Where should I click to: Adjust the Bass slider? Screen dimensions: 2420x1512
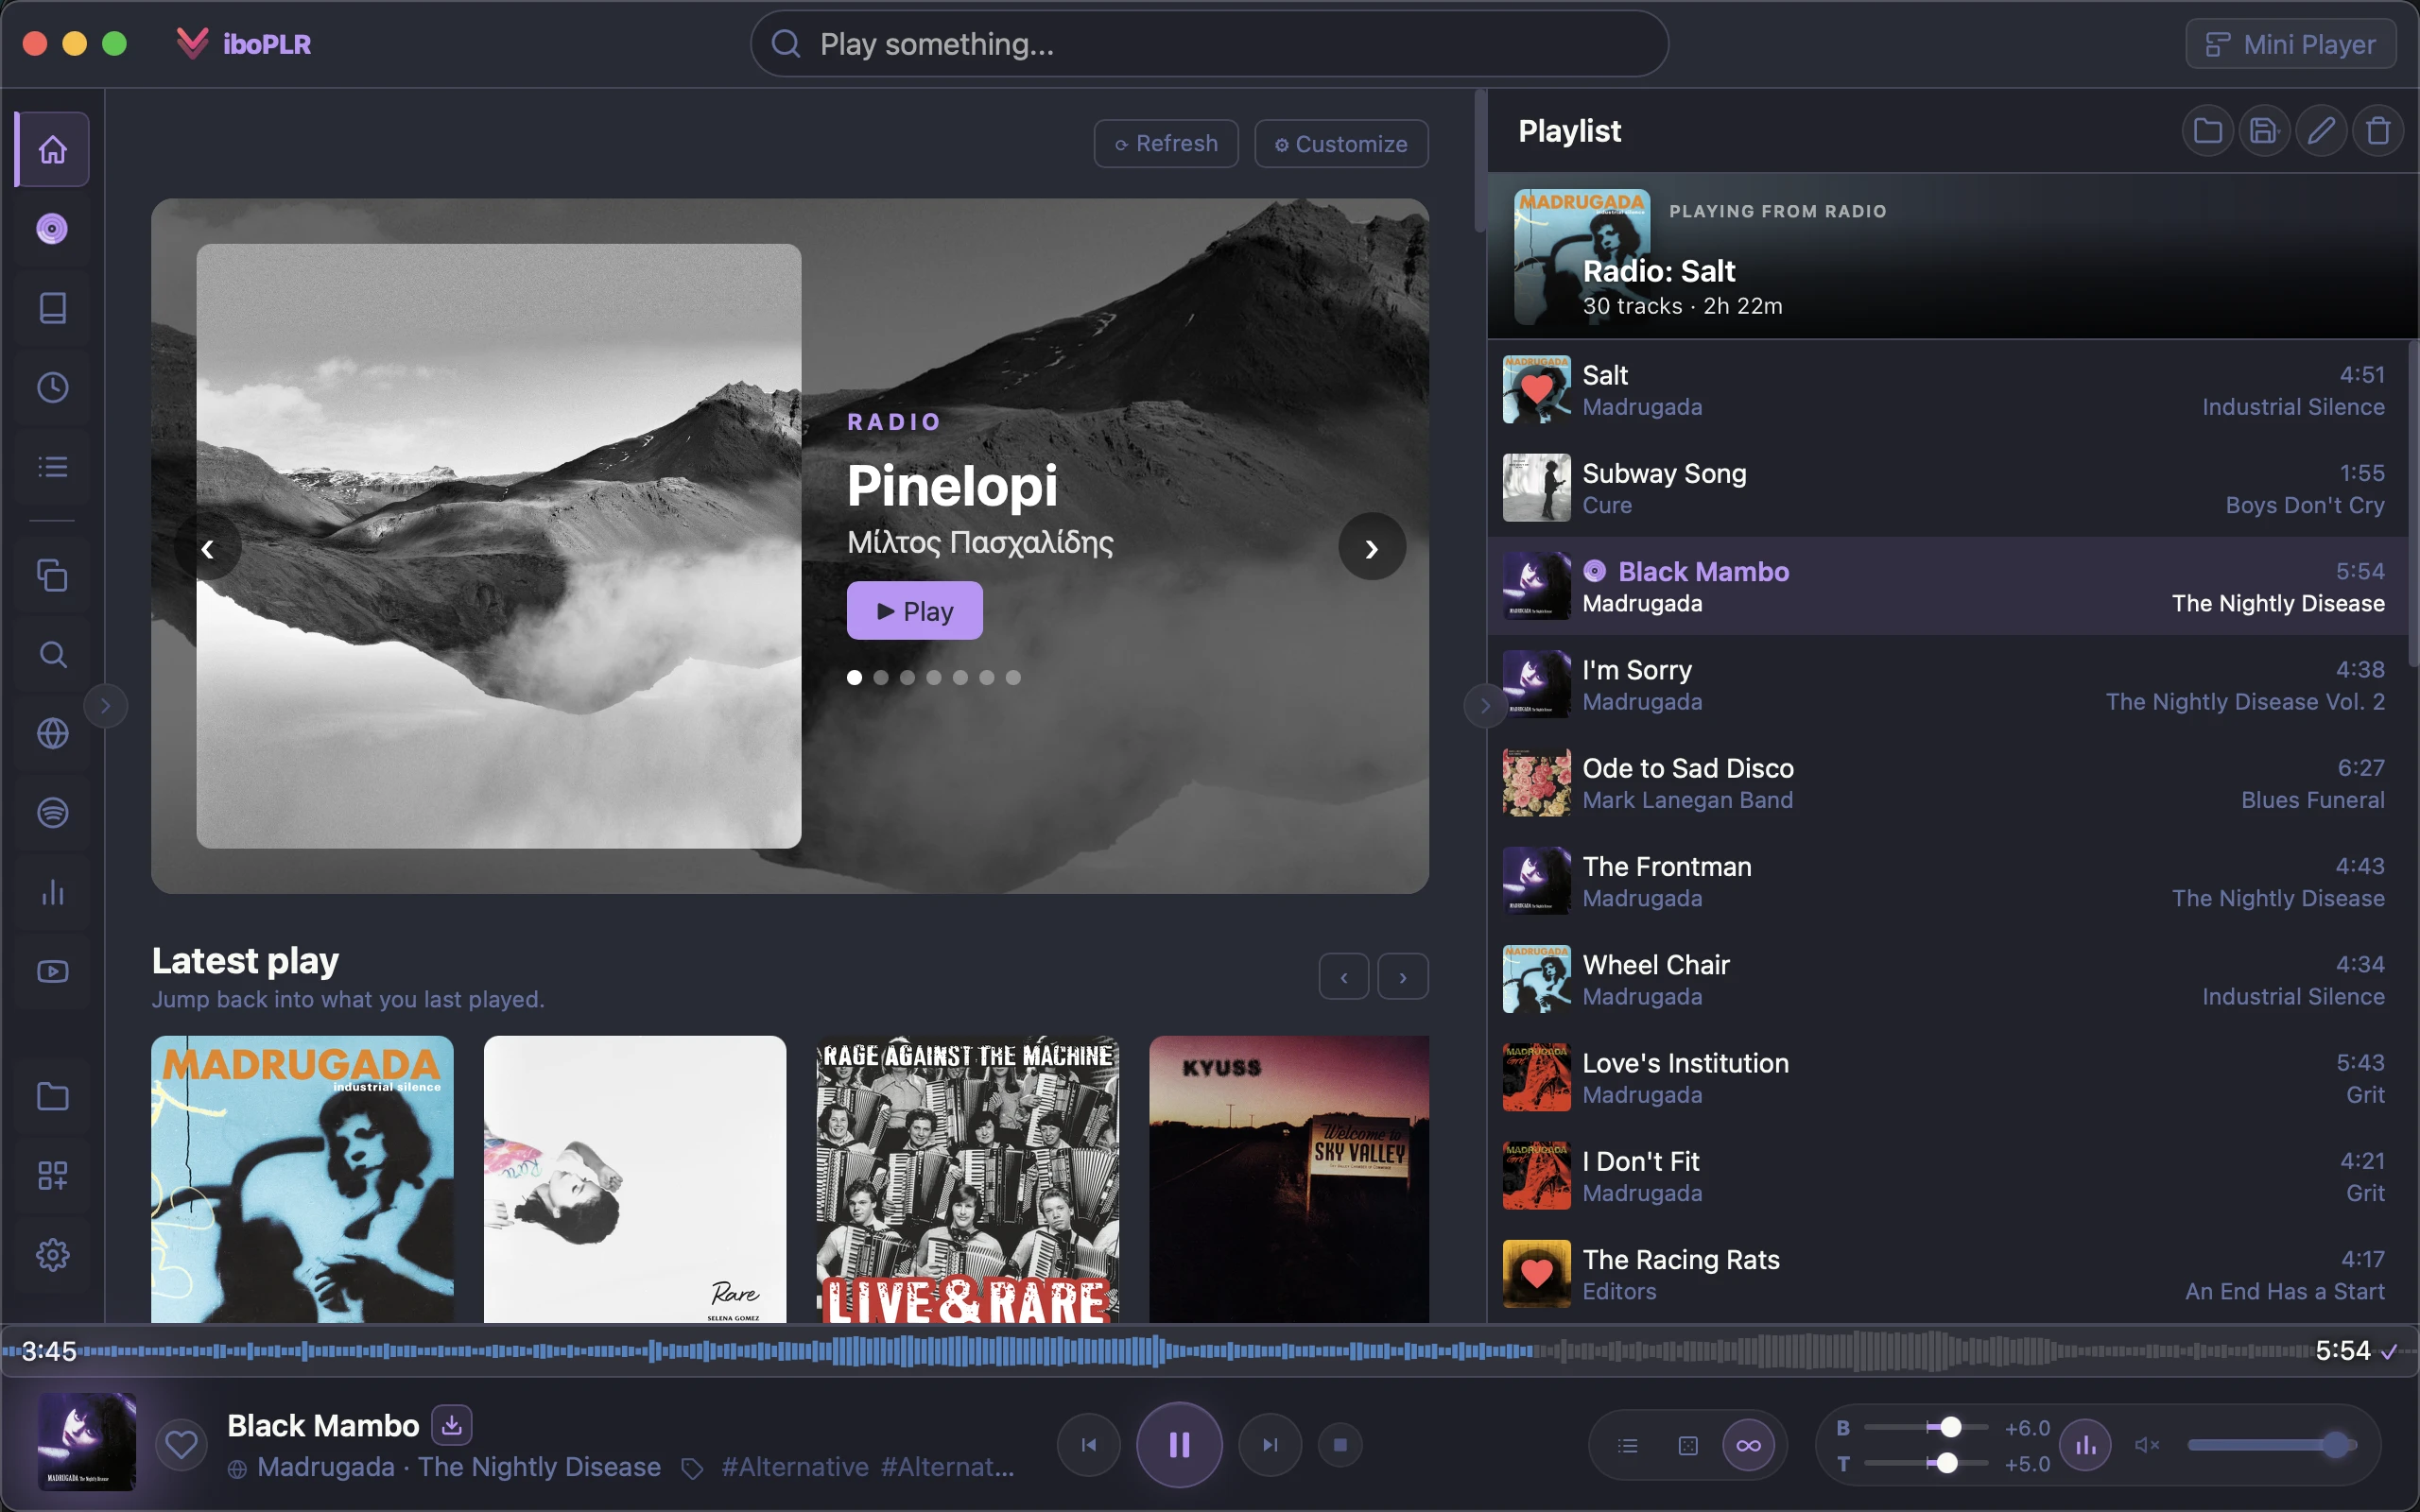pos(1926,1428)
